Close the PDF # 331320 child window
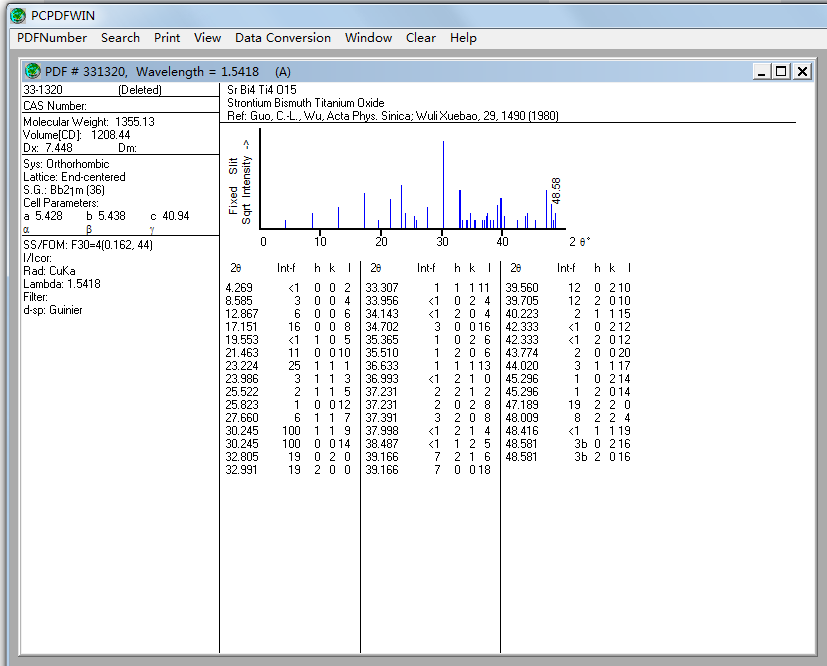 point(801,71)
